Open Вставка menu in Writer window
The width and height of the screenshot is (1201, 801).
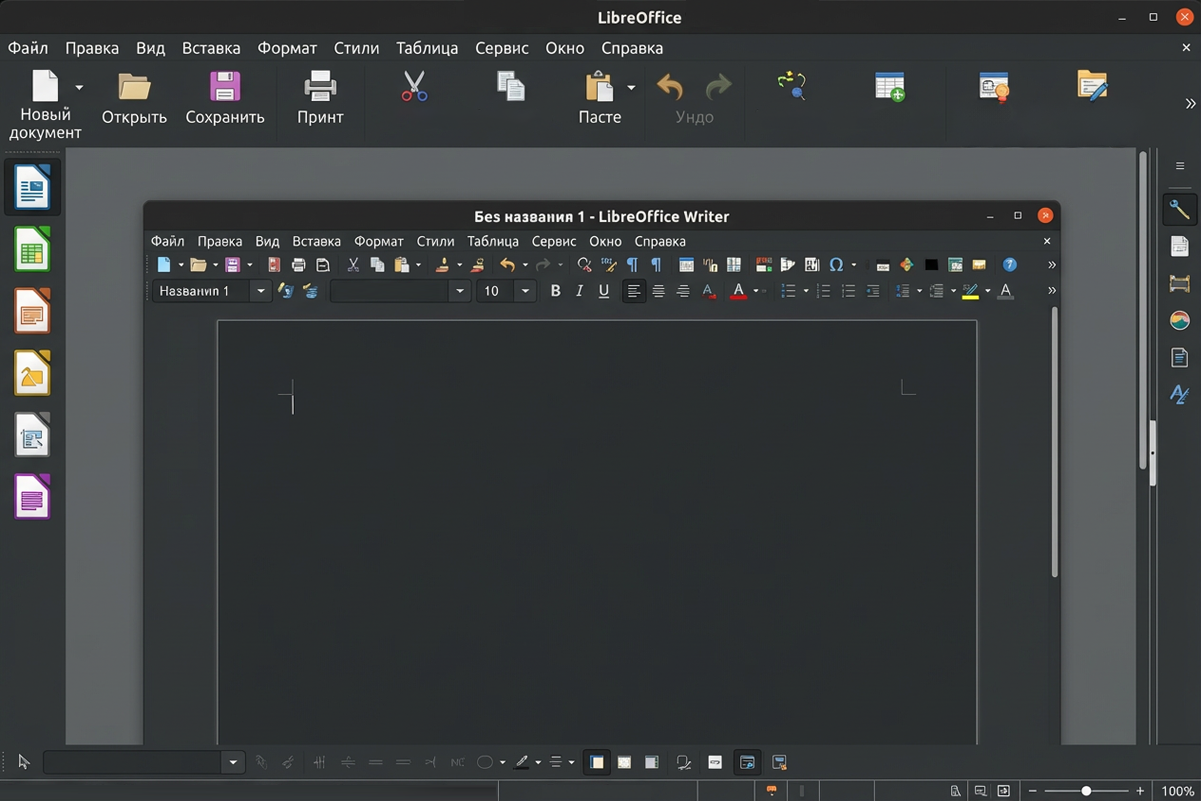(x=316, y=241)
